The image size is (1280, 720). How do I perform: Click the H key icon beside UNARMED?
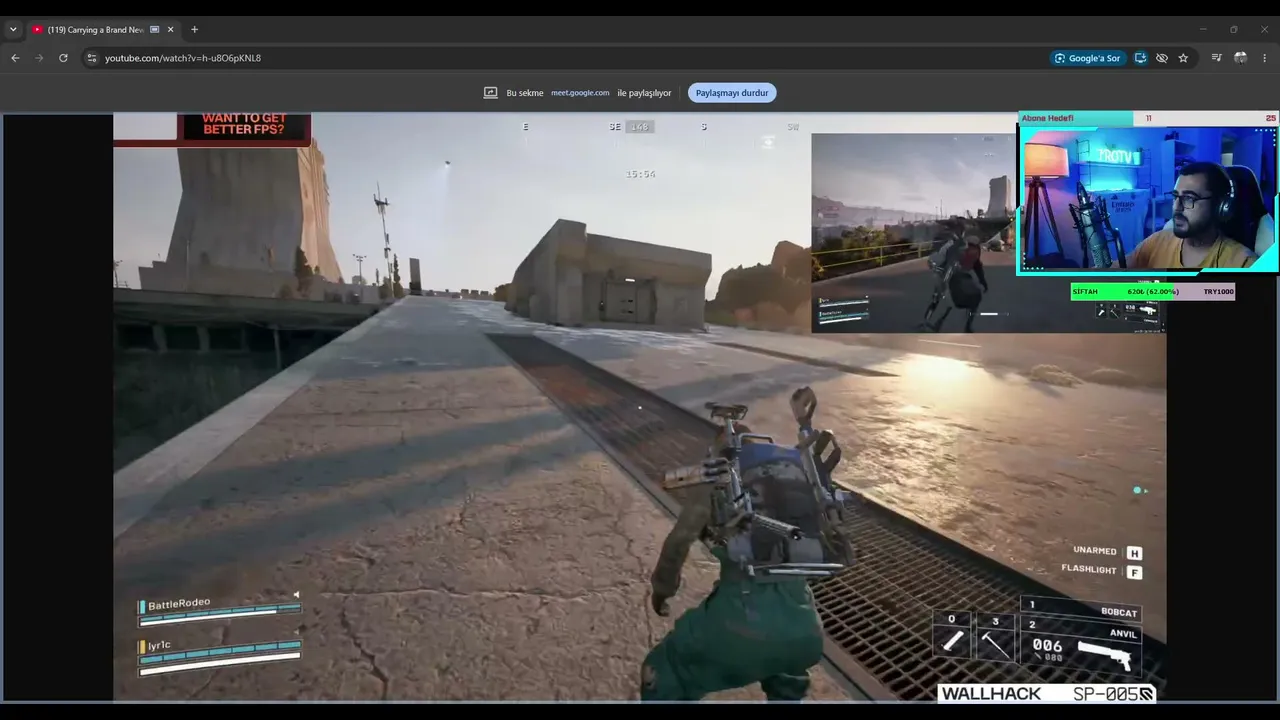coord(1134,553)
